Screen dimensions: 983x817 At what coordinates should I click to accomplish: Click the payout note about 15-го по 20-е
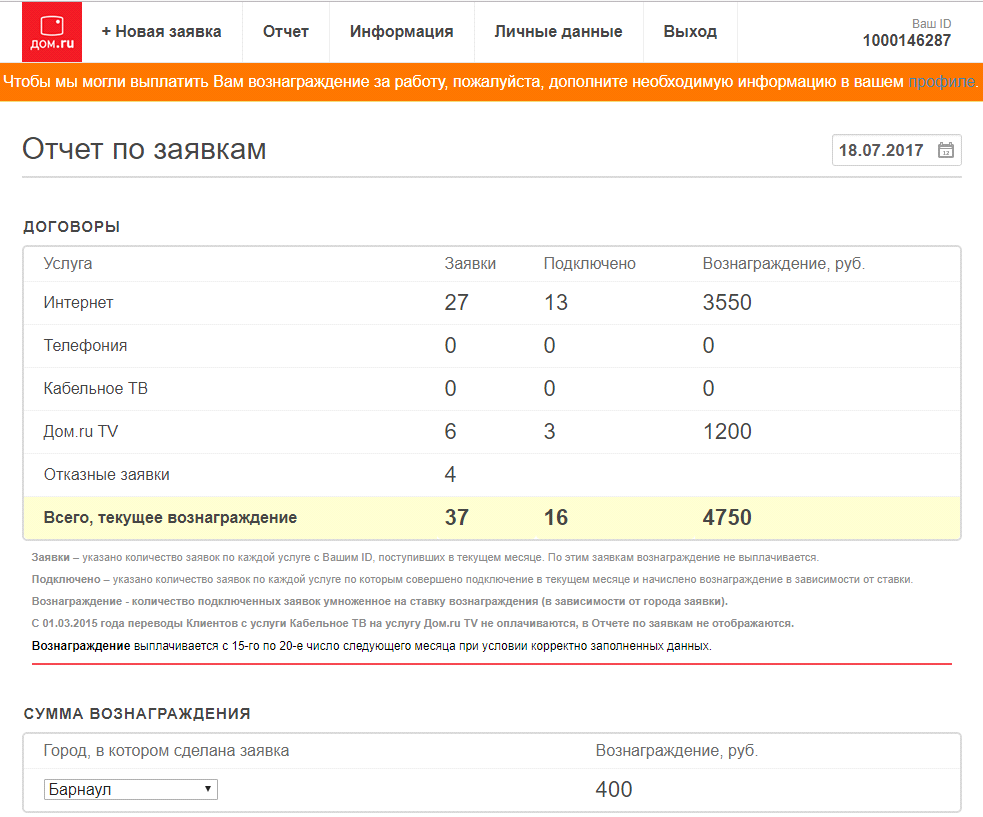(372, 646)
